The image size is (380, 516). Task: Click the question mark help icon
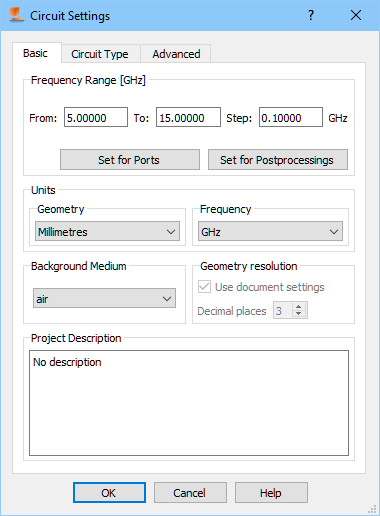tap(311, 15)
